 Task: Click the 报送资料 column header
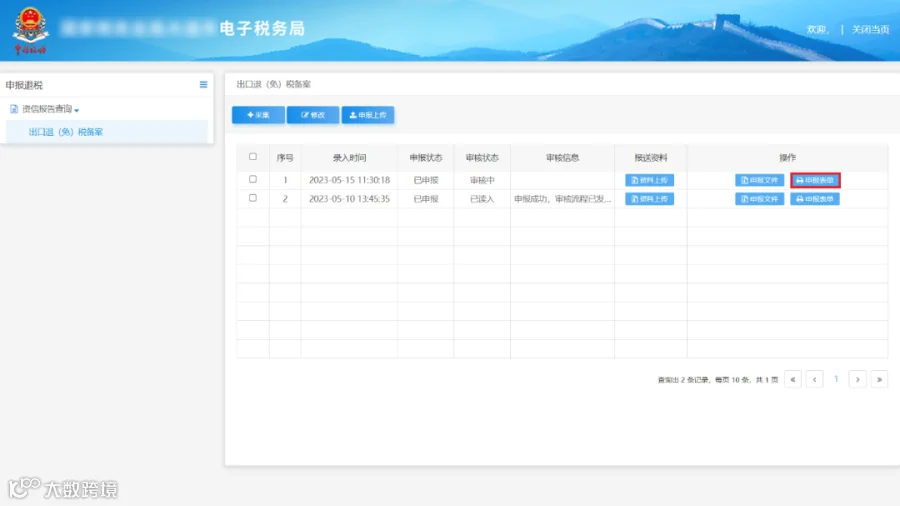tap(650, 158)
